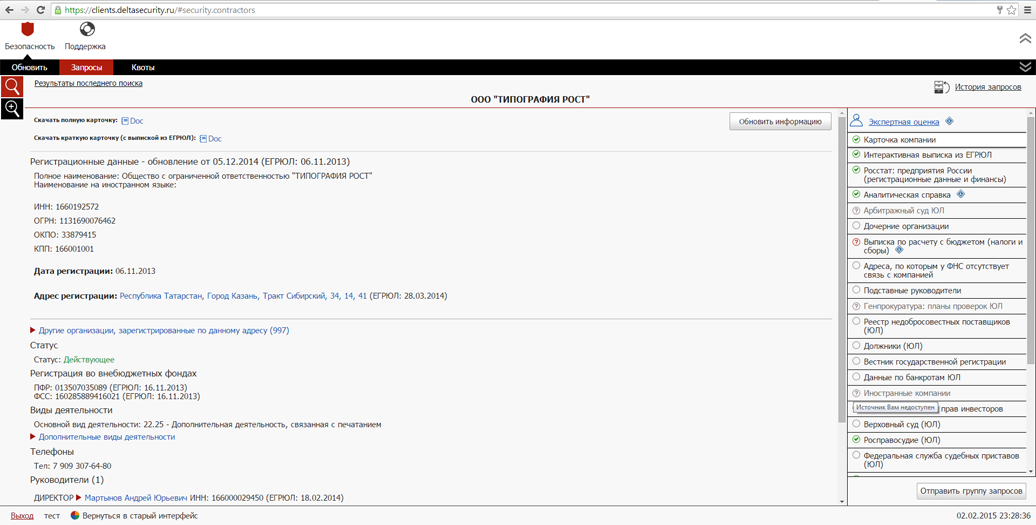Click browser reload button
The height and width of the screenshot is (525, 1036).
coord(41,10)
